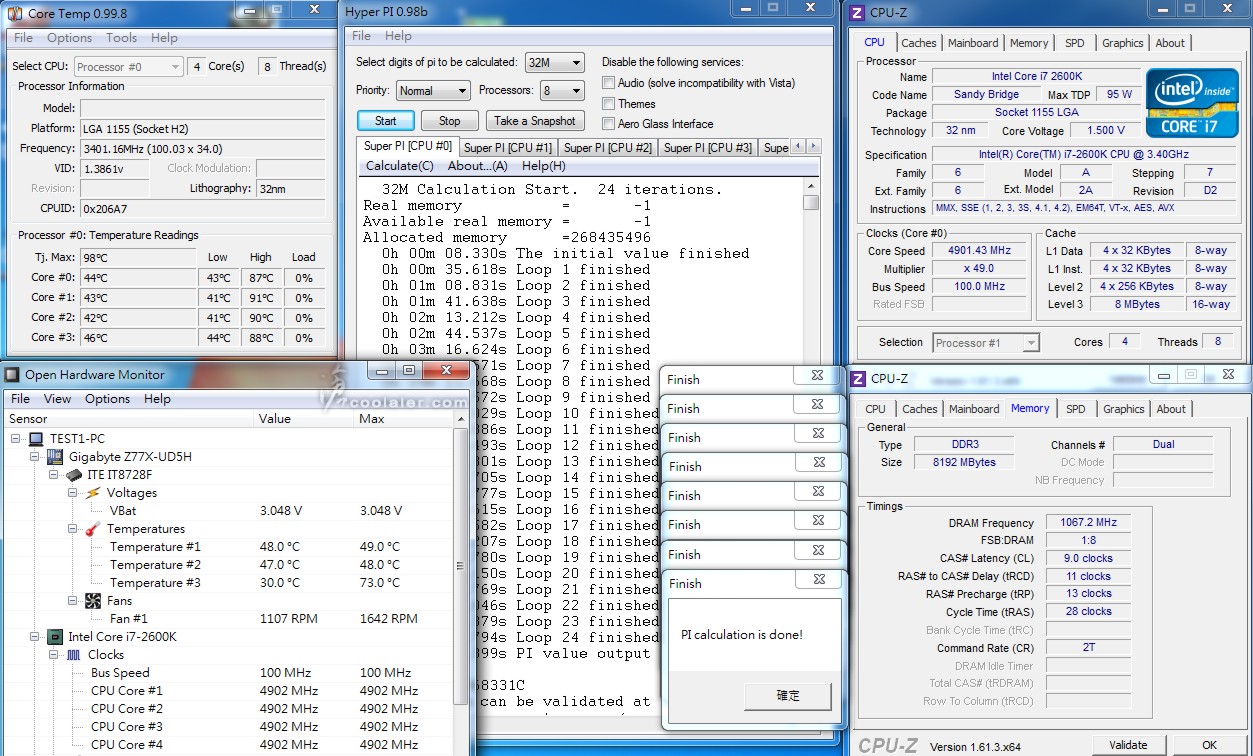Collapse the TEST1-PC tree node
Viewport: 1253px width, 756px height.
tap(17, 439)
